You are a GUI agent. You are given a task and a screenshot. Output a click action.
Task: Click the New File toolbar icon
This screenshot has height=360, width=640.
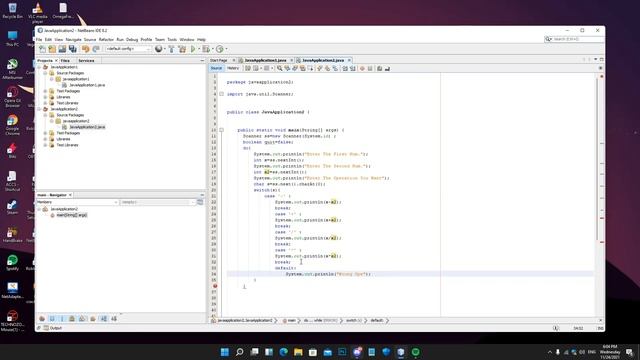42,49
